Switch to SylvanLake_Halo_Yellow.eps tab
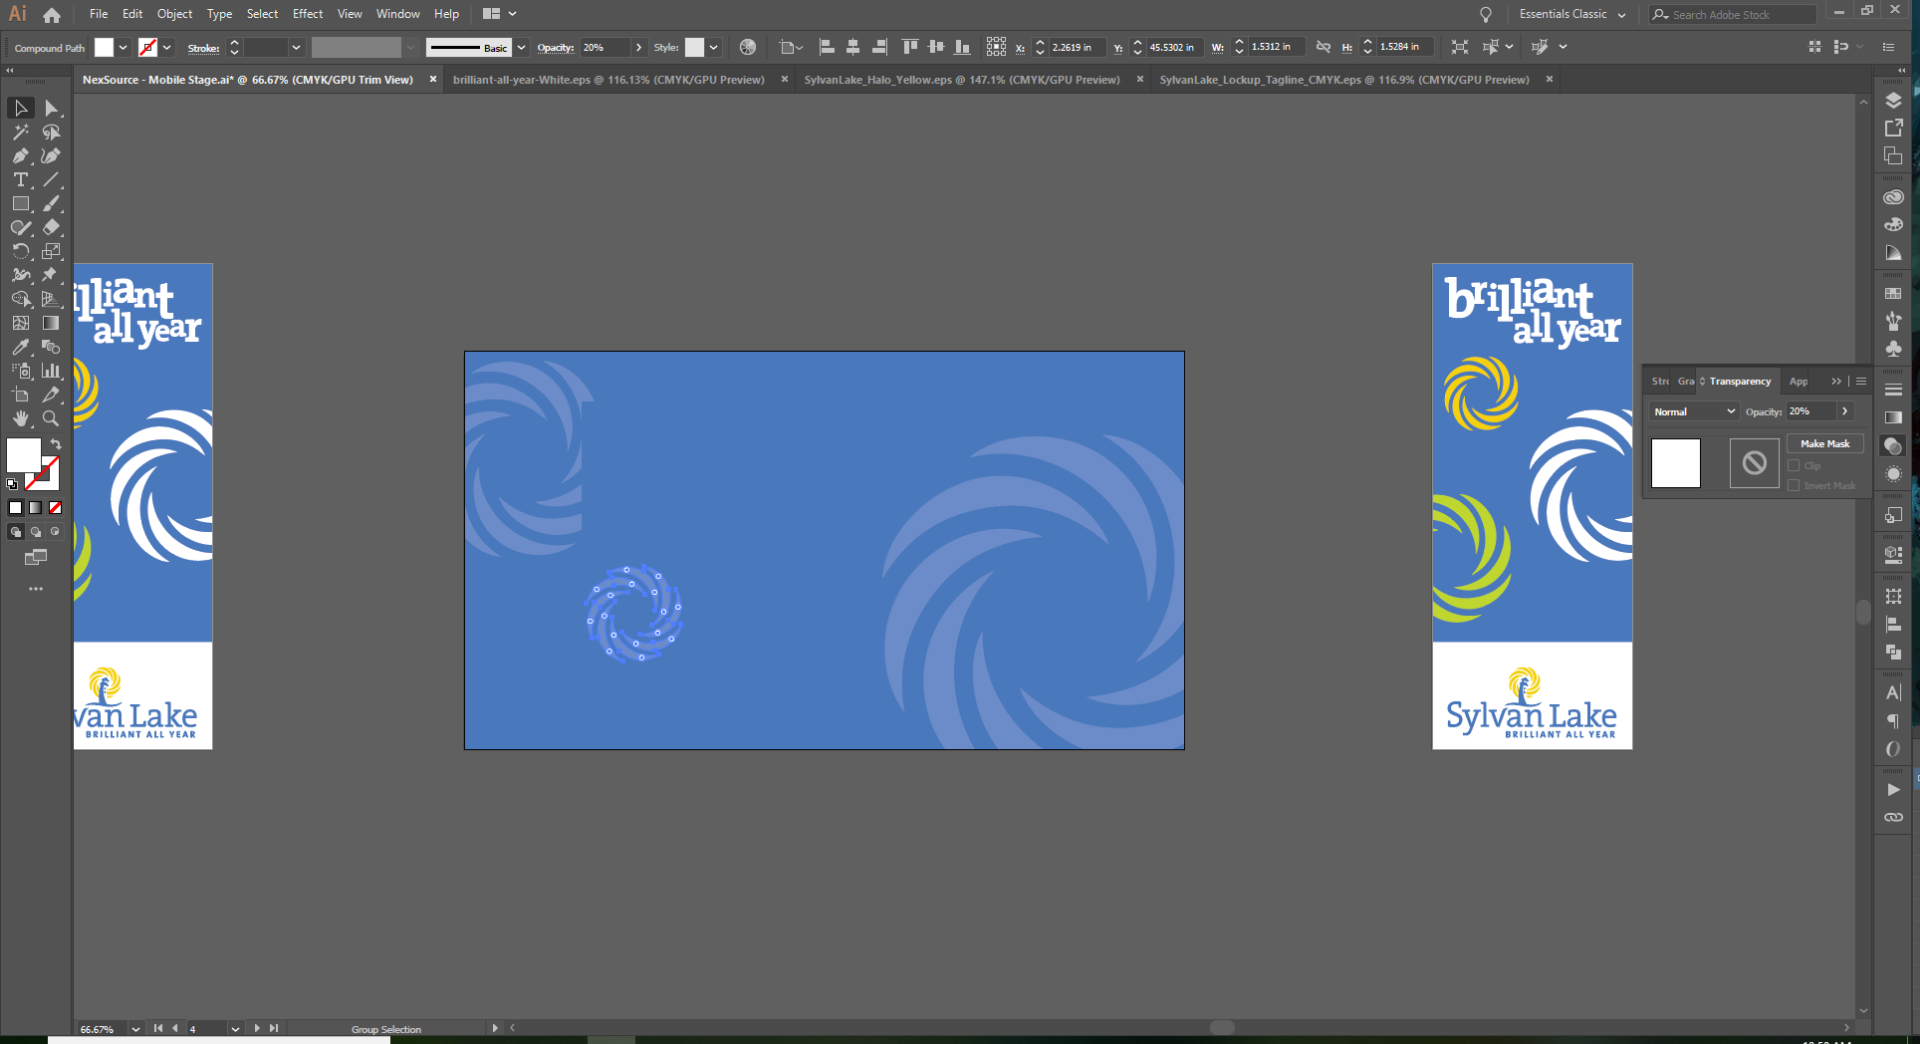Screen dimensions: 1920x1044 coord(961,80)
